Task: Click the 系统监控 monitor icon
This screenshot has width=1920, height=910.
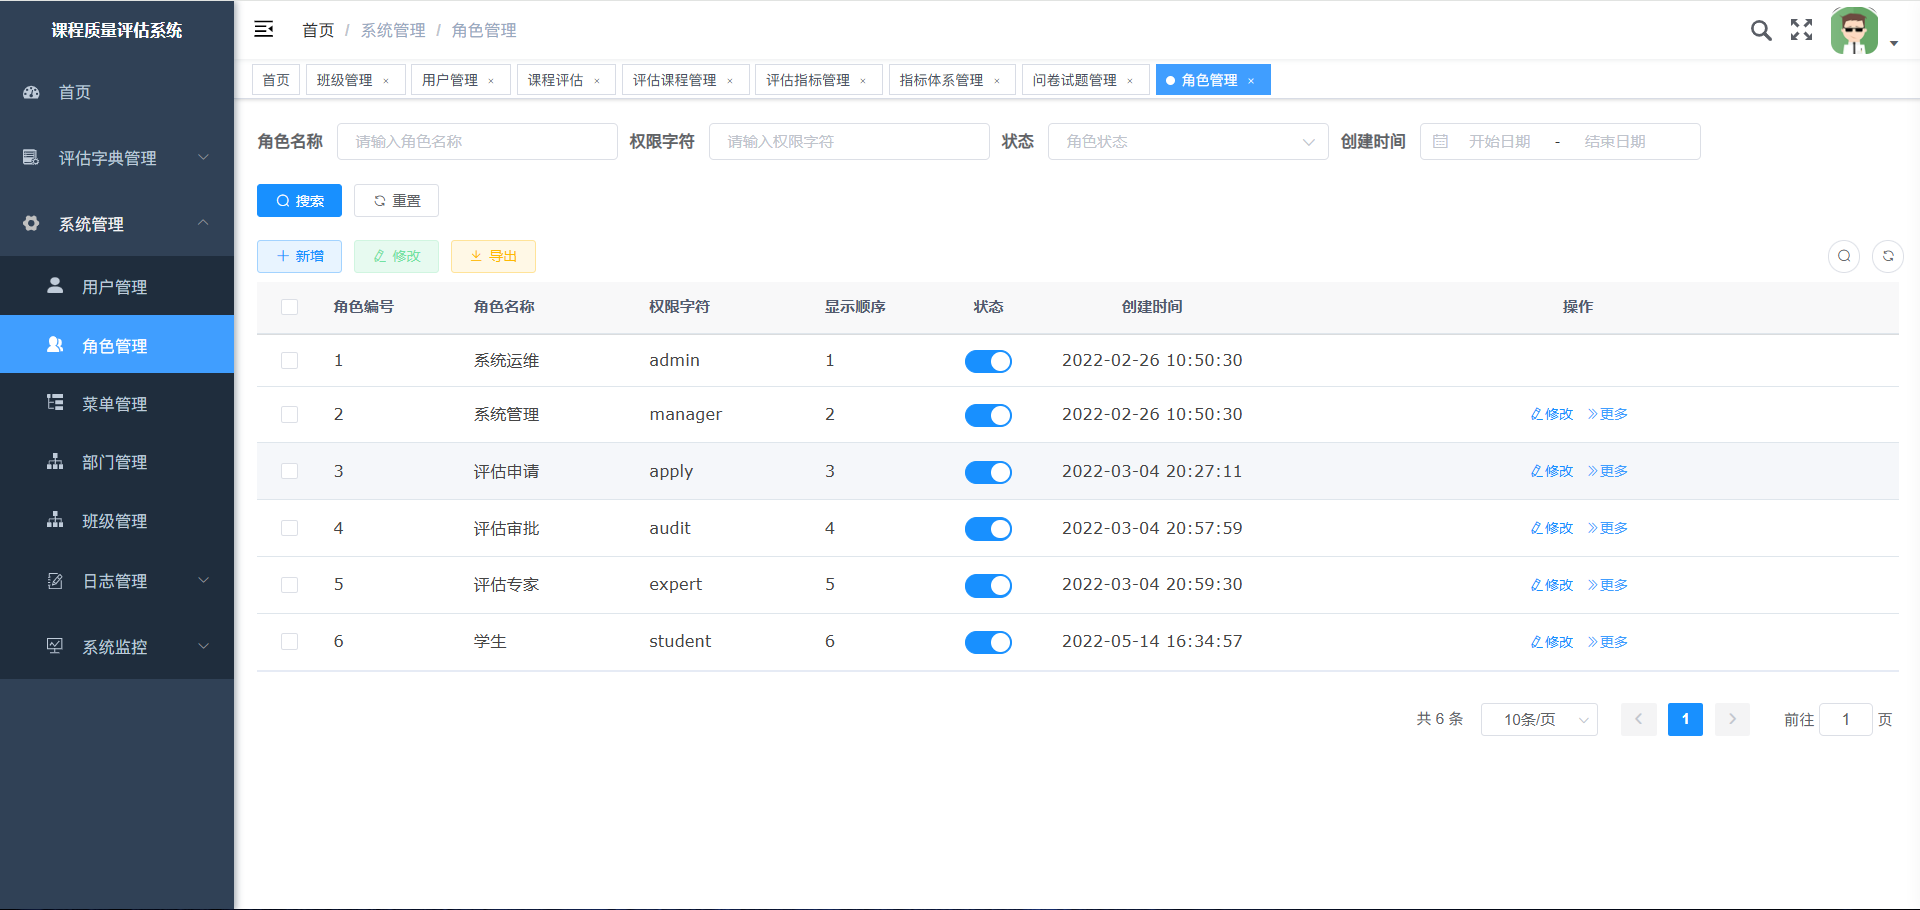Action: tap(55, 646)
